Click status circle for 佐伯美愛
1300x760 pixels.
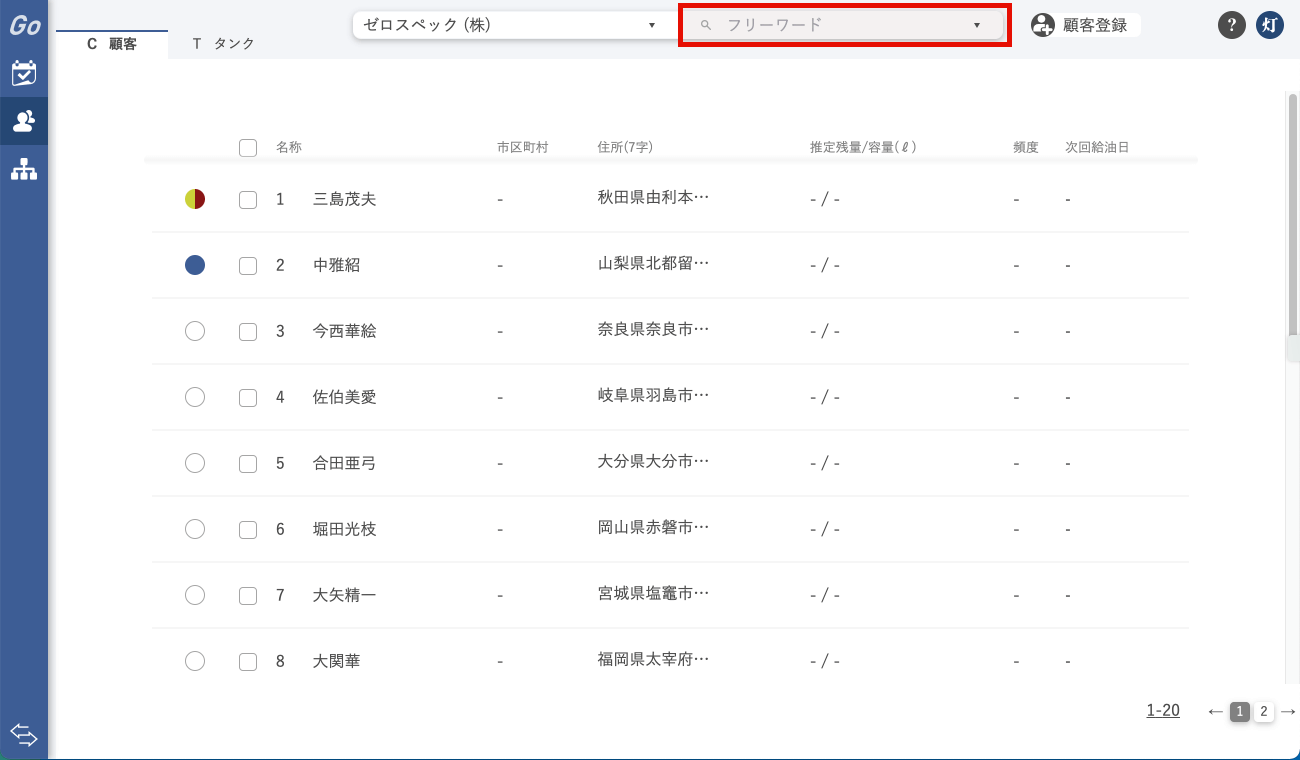point(195,397)
